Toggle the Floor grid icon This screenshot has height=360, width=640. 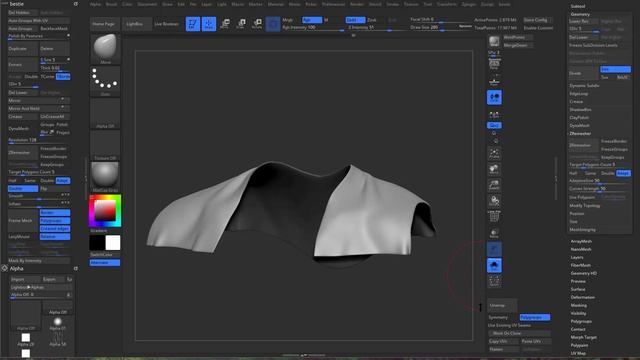[x=494, y=81]
